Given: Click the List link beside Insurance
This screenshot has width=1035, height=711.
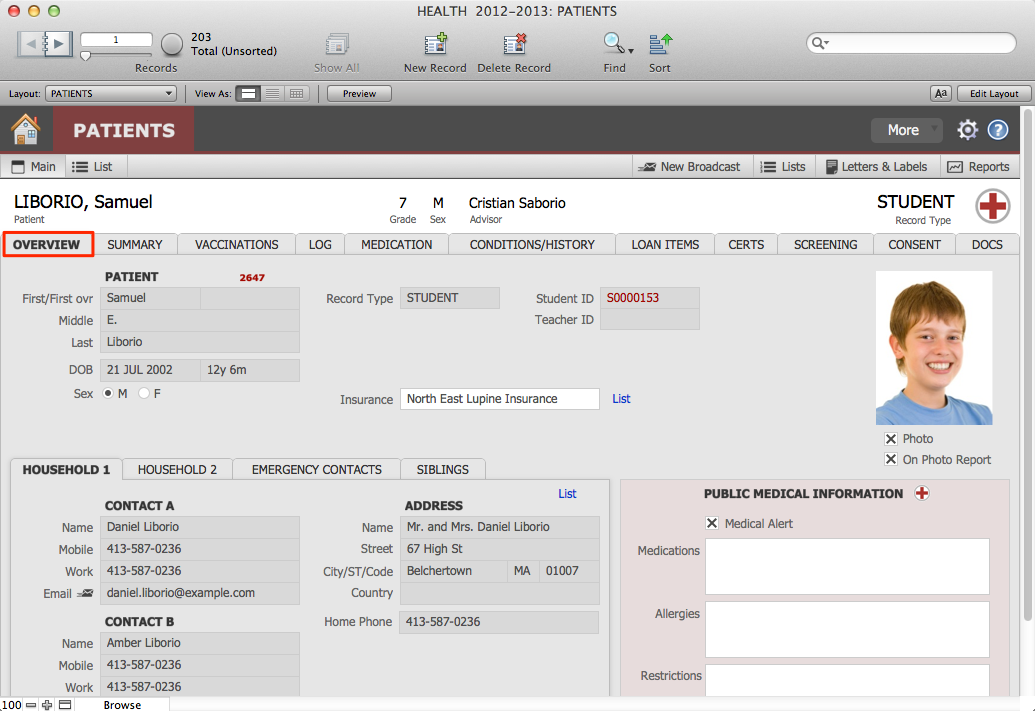Looking at the screenshot, I should (621, 399).
